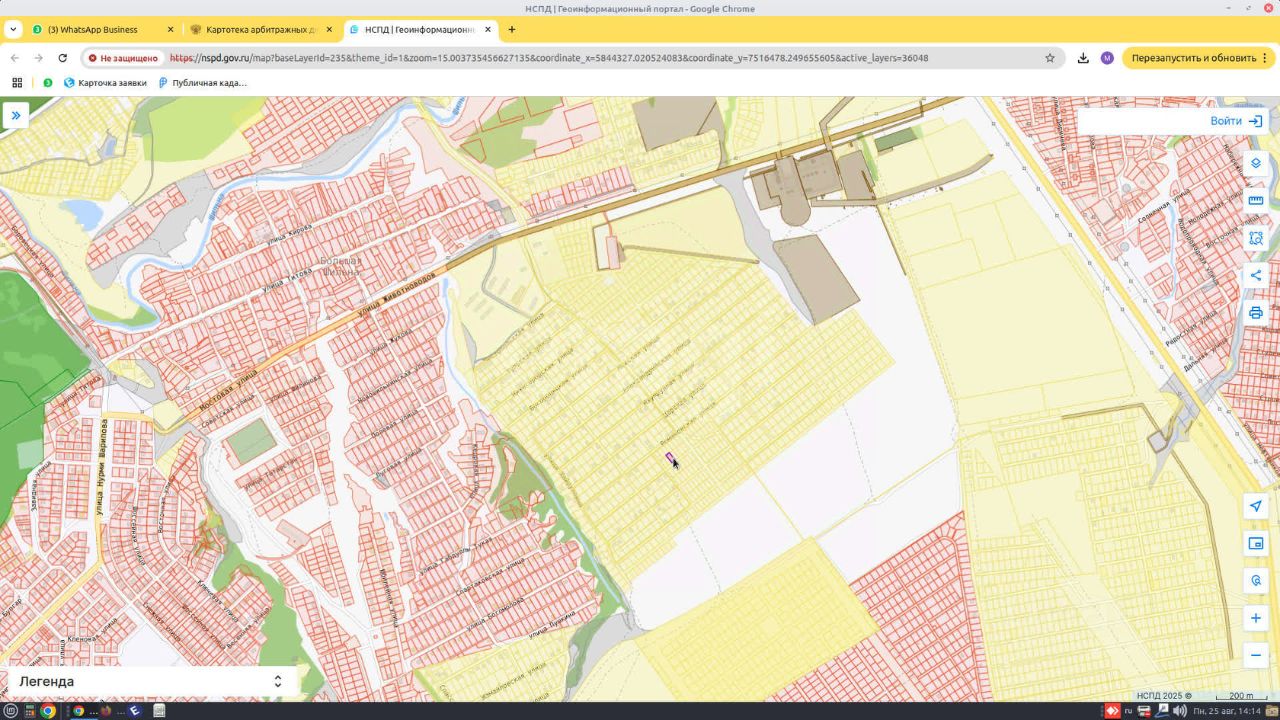This screenshot has width=1280, height=720.
Task: Zoom in with the plus button
Action: pos(1256,618)
